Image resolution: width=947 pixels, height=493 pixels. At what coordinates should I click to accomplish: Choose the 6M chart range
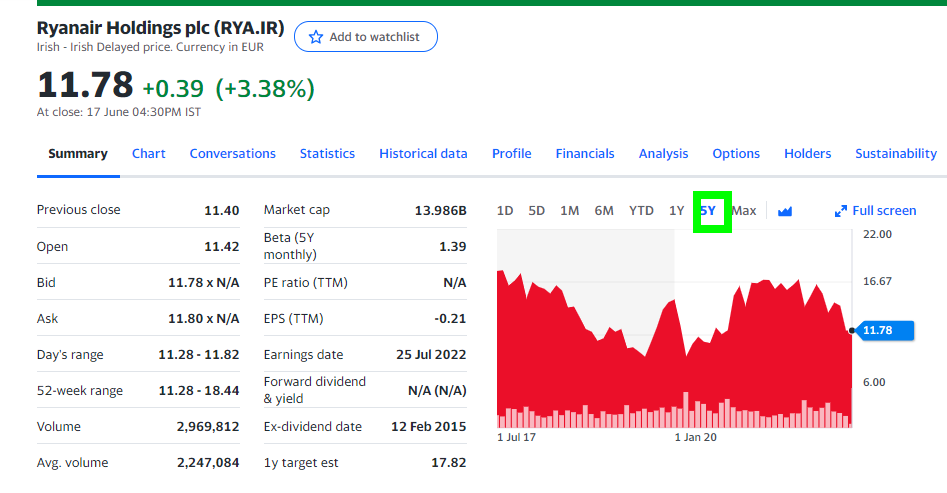point(604,211)
